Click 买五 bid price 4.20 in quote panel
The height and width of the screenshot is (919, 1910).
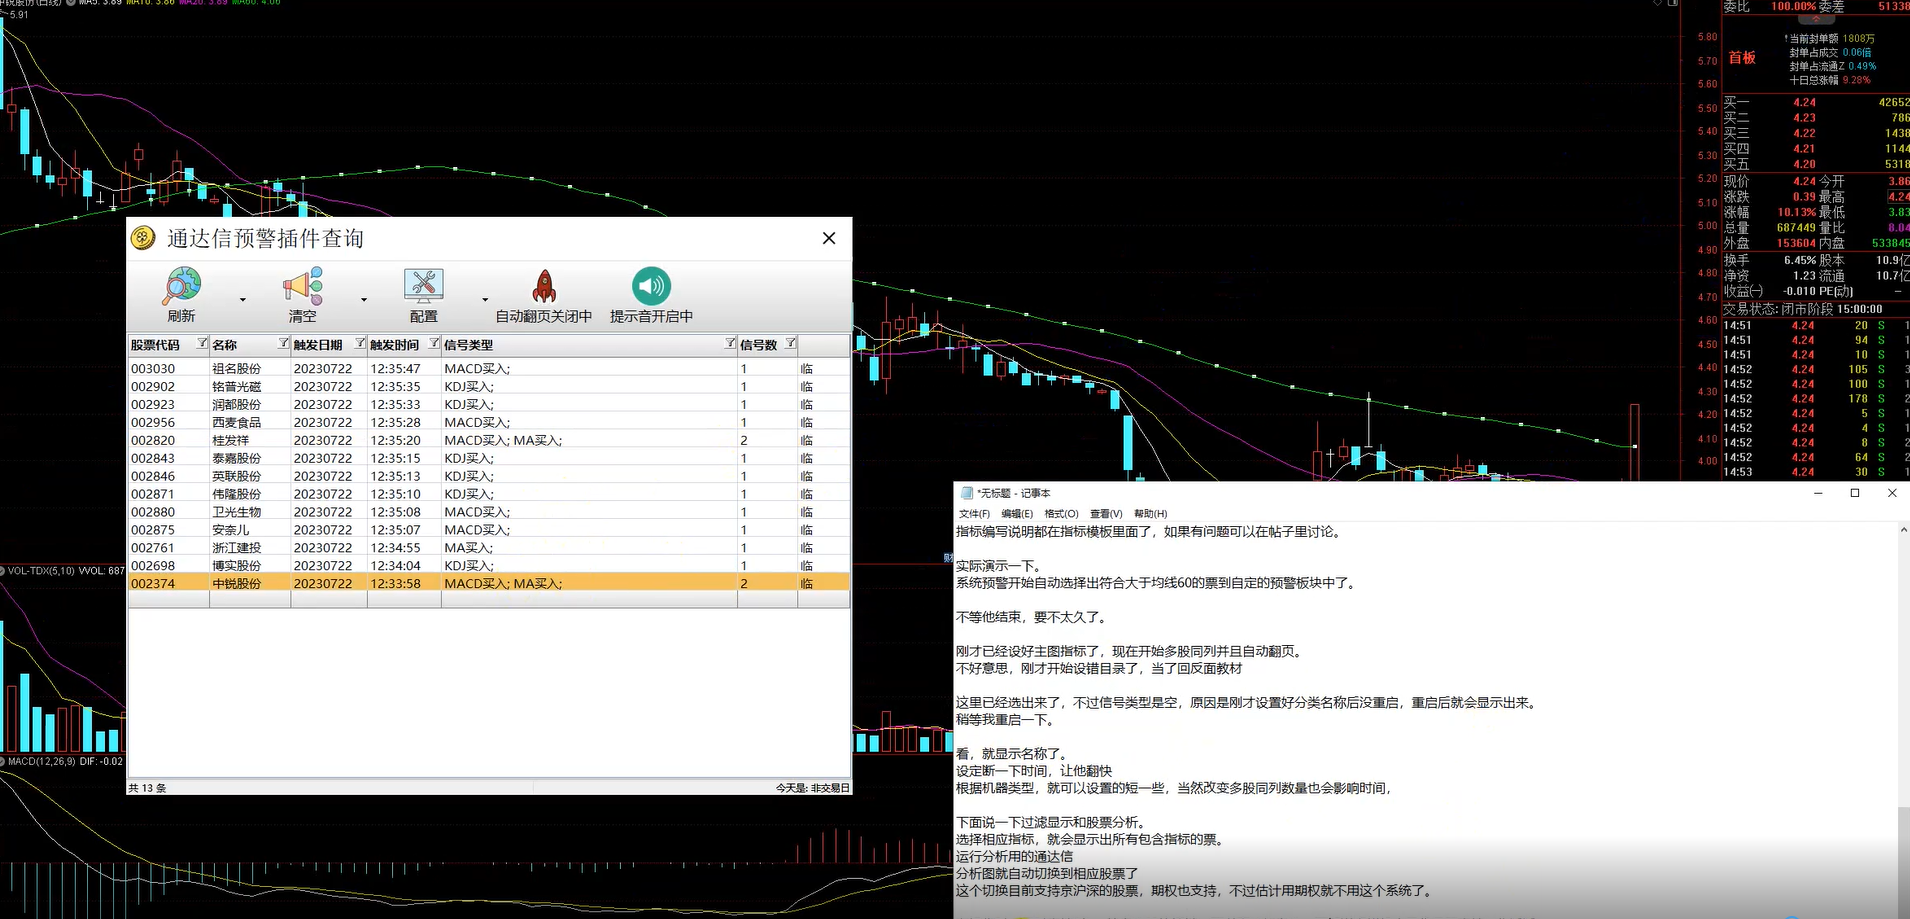pyautogui.click(x=1804, y=164)
